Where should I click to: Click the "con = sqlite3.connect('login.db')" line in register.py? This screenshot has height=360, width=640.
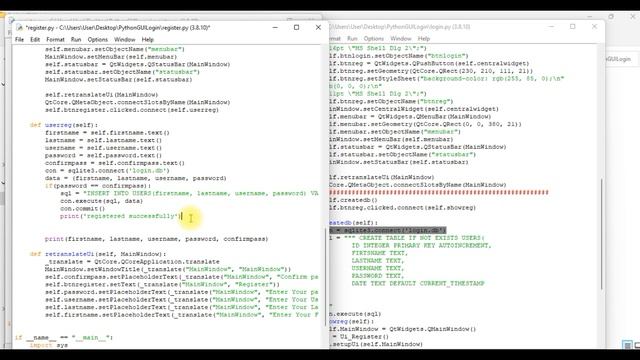107,171
